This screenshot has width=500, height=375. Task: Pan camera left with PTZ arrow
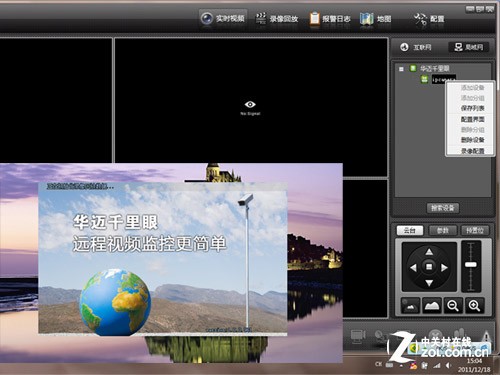(x=413, y=267)
